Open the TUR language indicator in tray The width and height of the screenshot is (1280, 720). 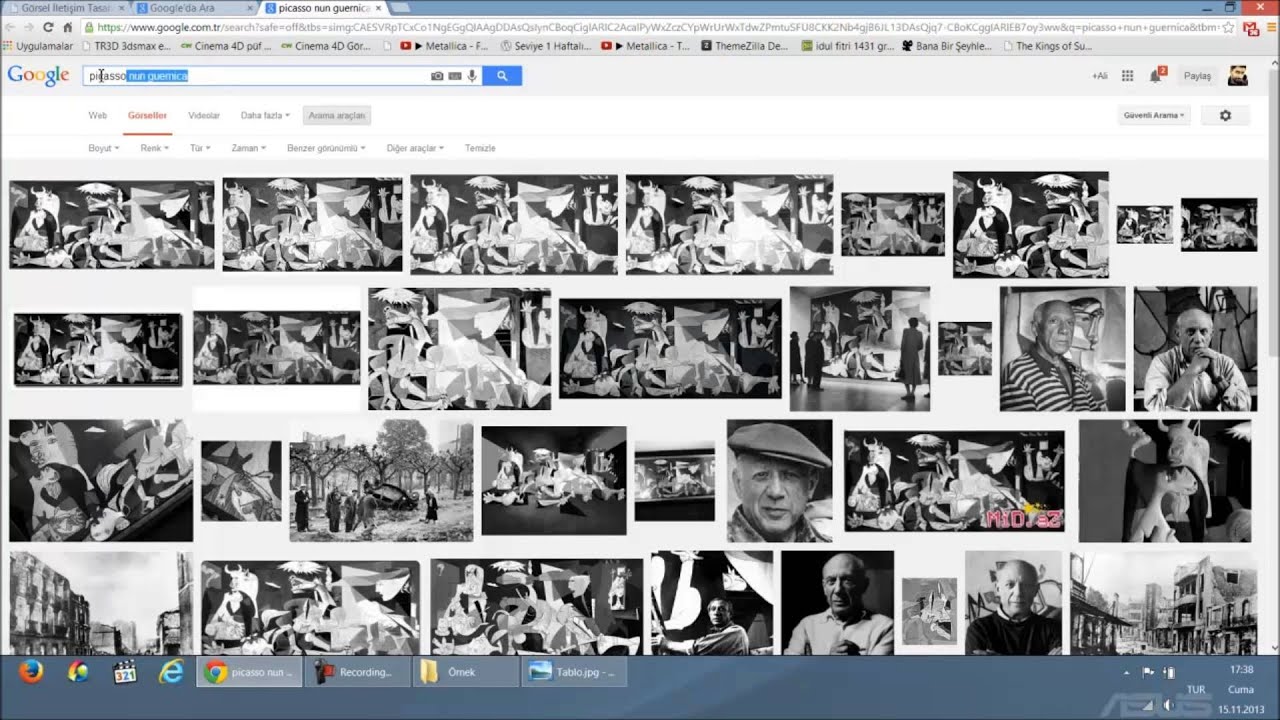click(1195, 690)
